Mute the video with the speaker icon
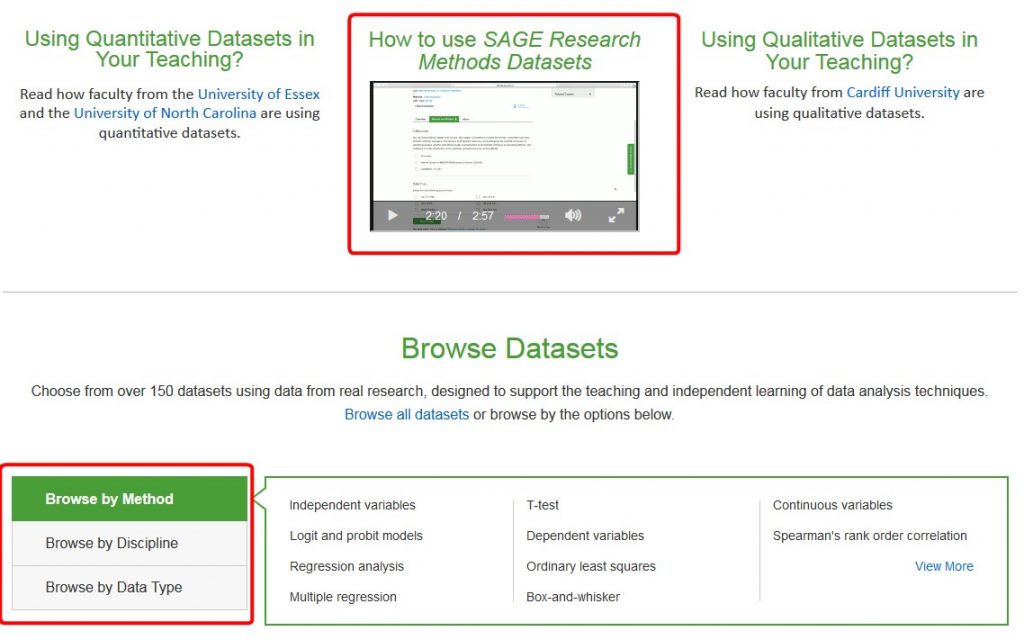Viewport: 1024px width, 640px height. coord(573,216)
